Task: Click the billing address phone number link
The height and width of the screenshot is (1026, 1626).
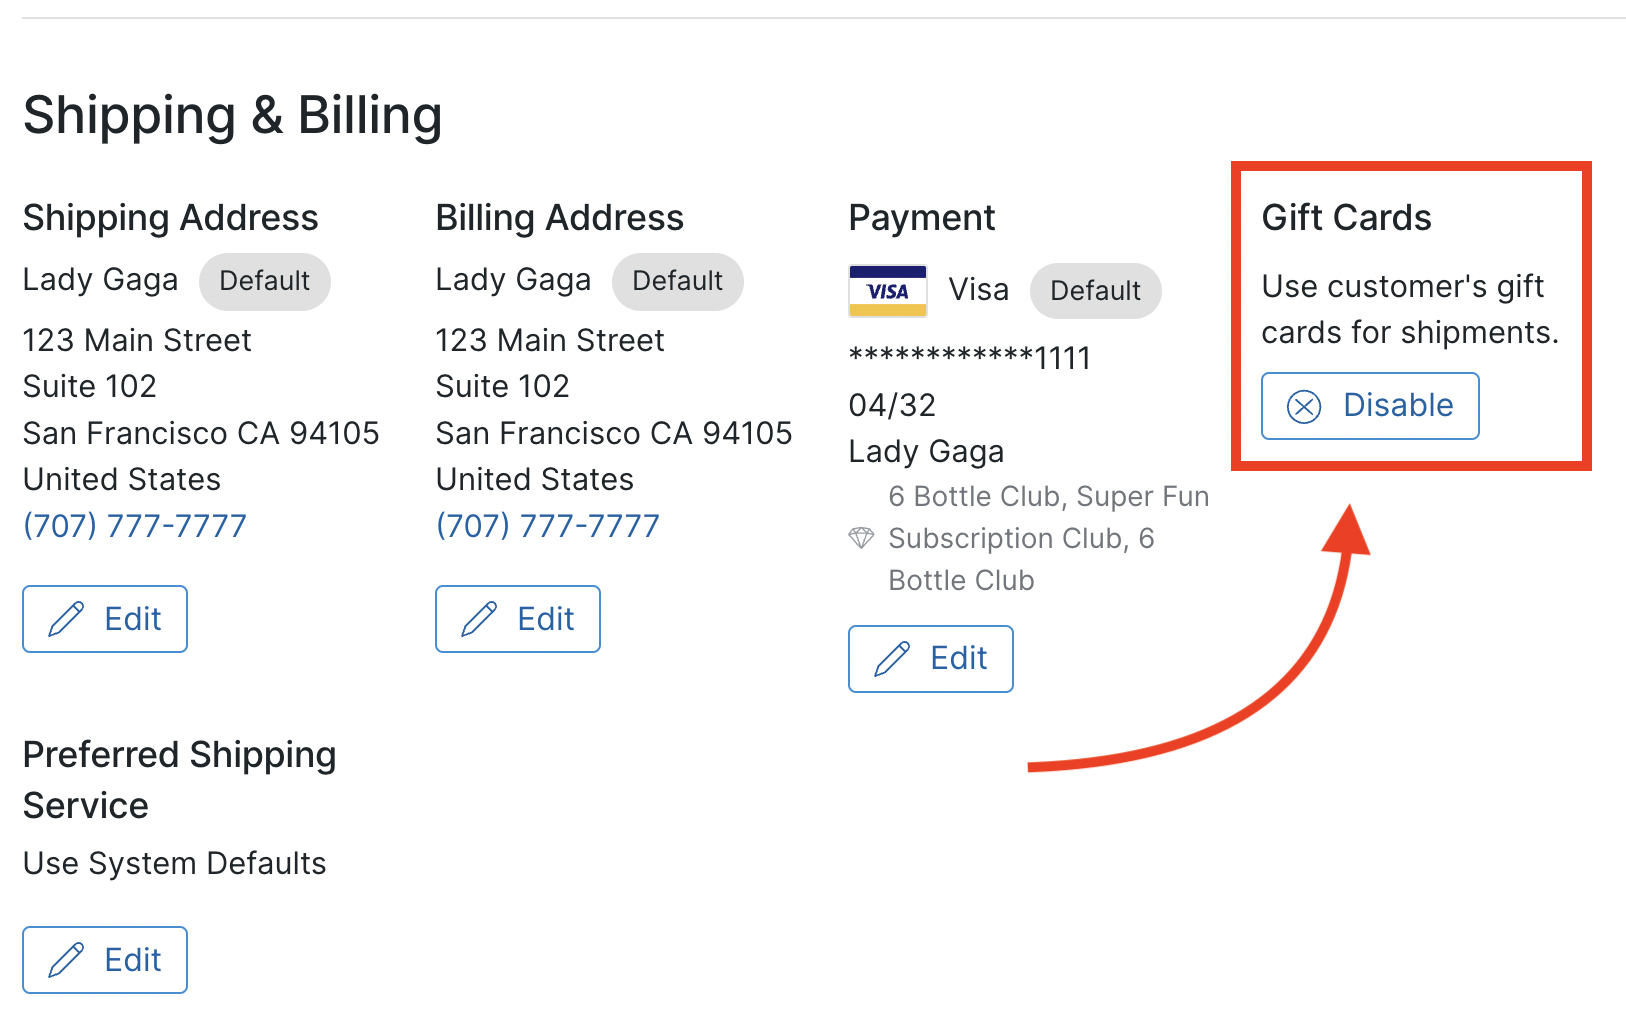Action: pyautogui.click(x=548, y=526)
